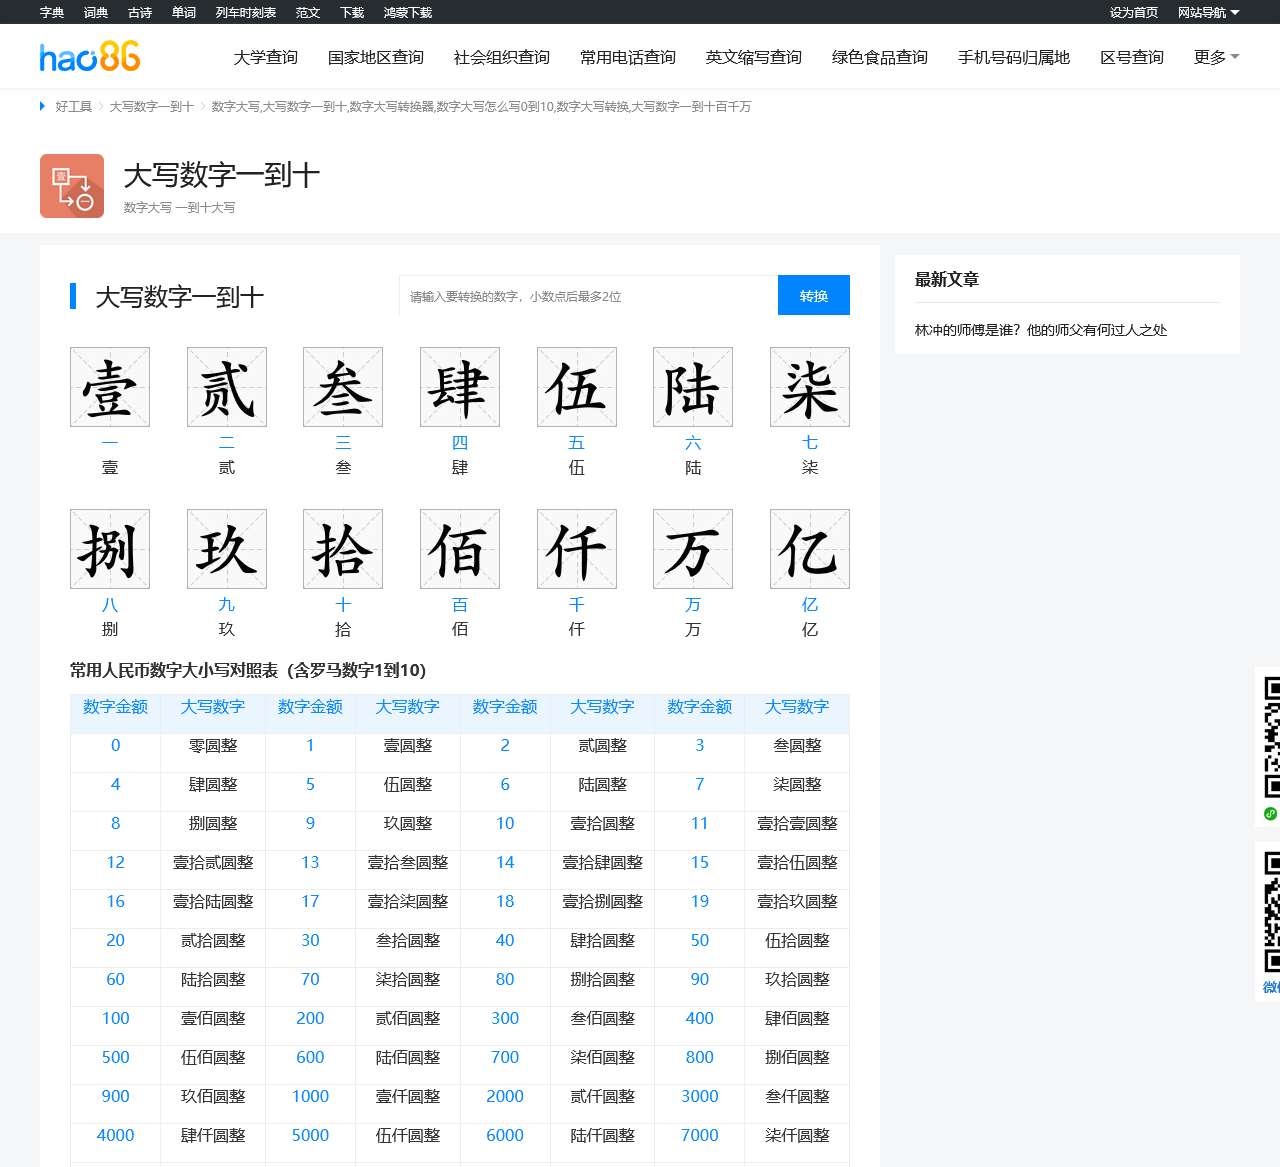The image size is (1280, 1167).
Task: Open the 网站导航 dropdown menu
Action: [1208, 12]
